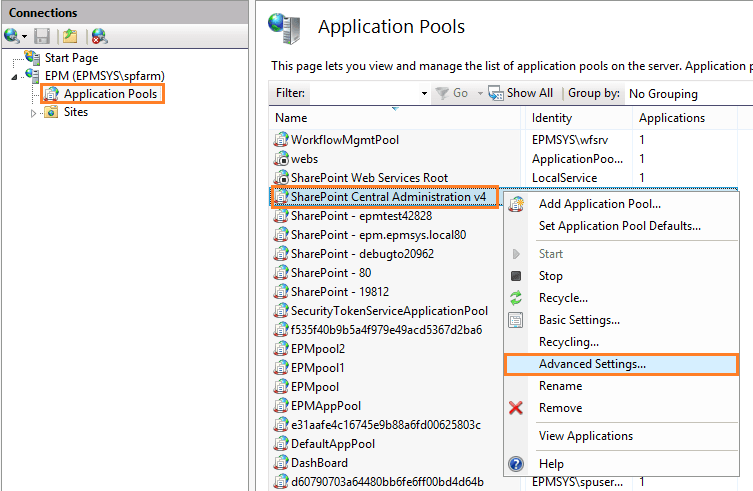Select Start Page in the tree

click(x=71, y=58)
